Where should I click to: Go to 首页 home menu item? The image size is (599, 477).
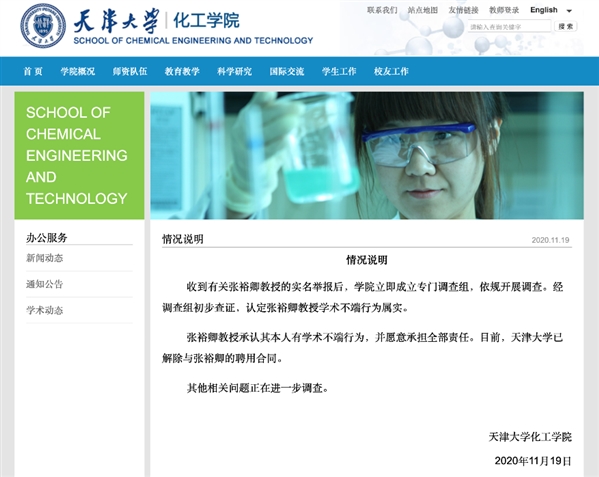33,71
